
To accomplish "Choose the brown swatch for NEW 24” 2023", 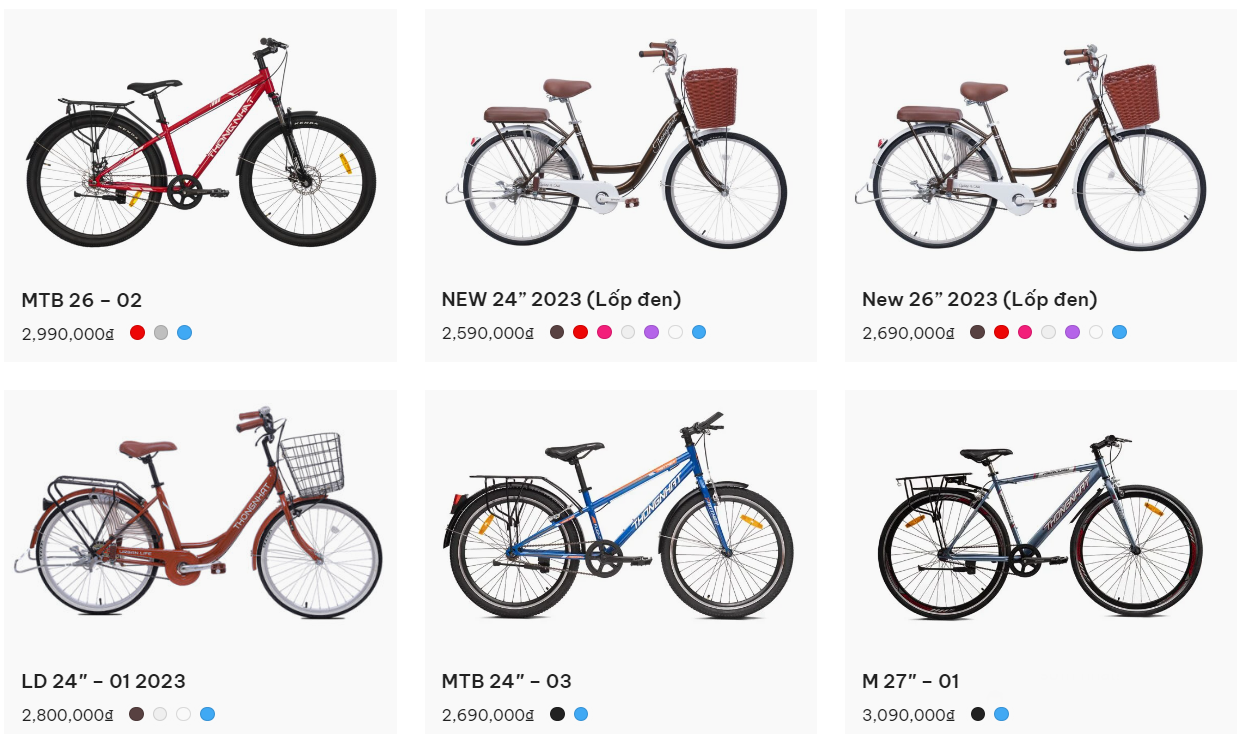I will [x=557, y=332].
